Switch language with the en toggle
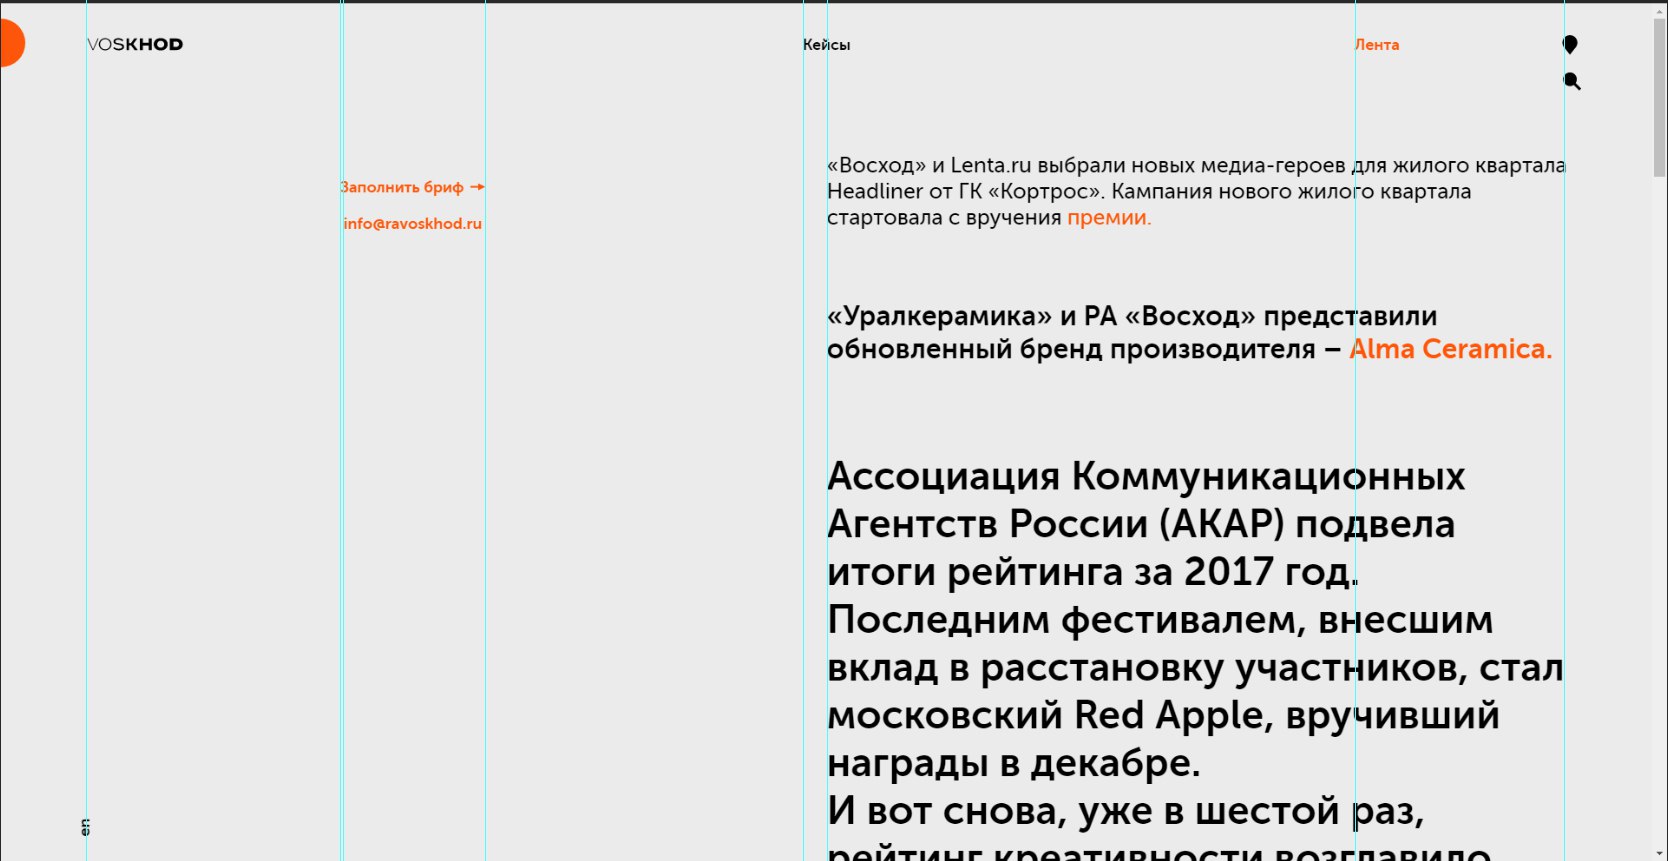1668x861 pixels. (85, 827)
